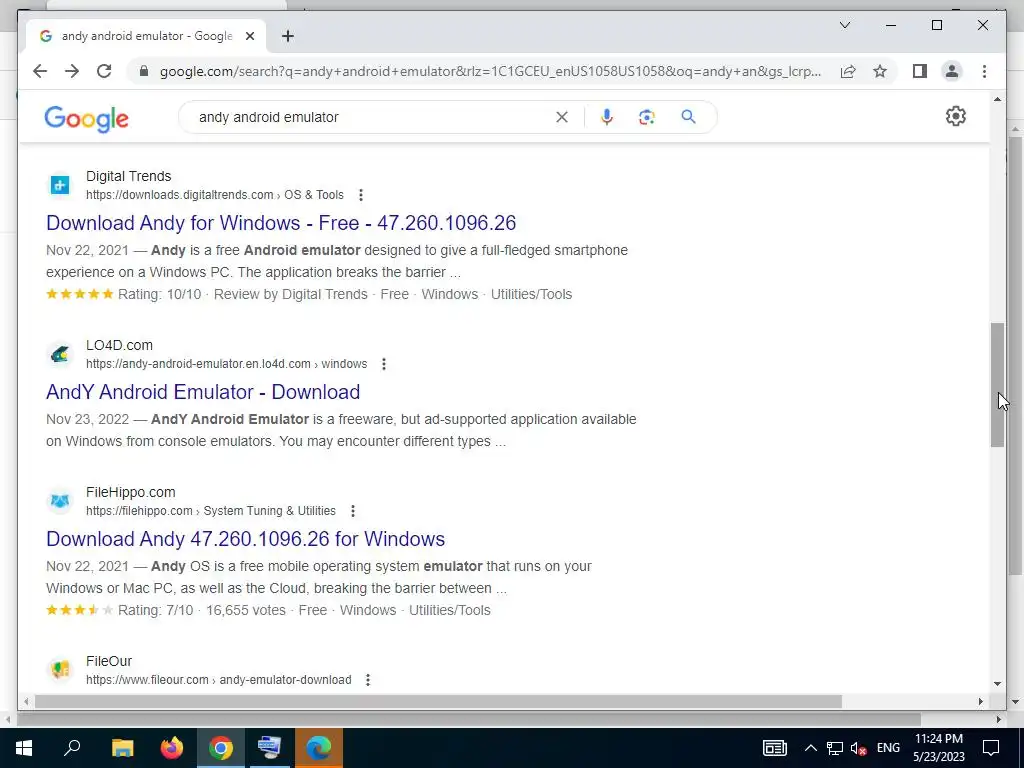Open AndY Android Emulator - Download link
Image resolution: width=1024 pixels, height=768 pixels.
(203, 392)
